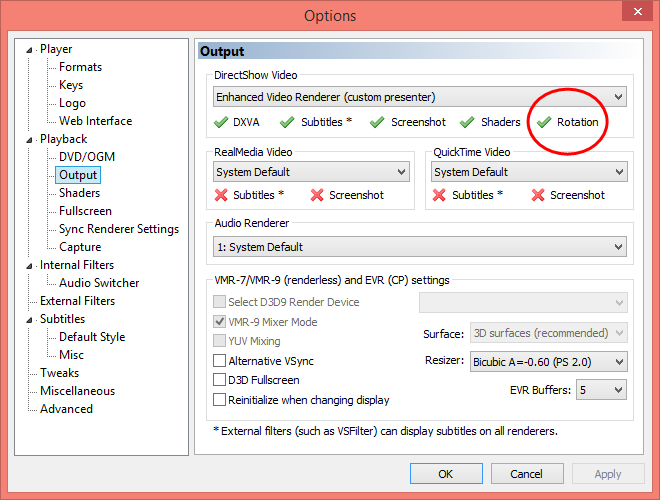The image size is (660, 500).
Task: Select Shaders in the options tree
Action: [79, 193]
